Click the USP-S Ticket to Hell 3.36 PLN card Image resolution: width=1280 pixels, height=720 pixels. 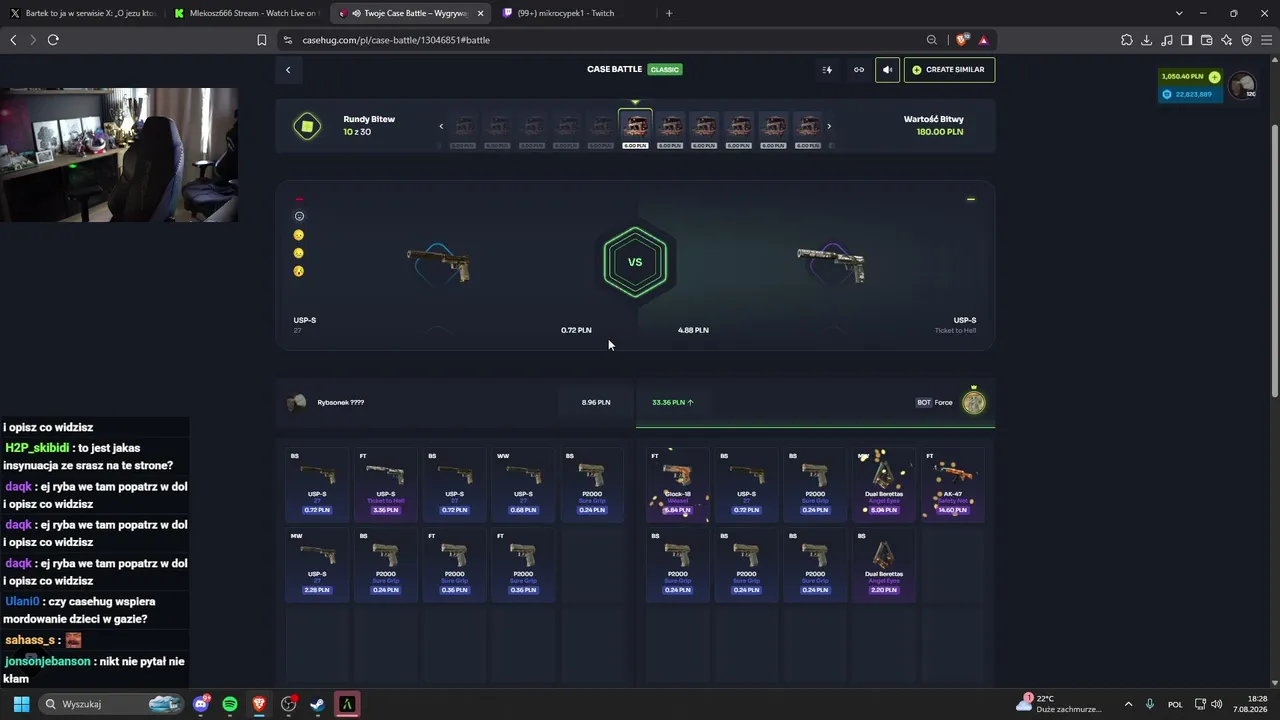click(x=386, y=485)
